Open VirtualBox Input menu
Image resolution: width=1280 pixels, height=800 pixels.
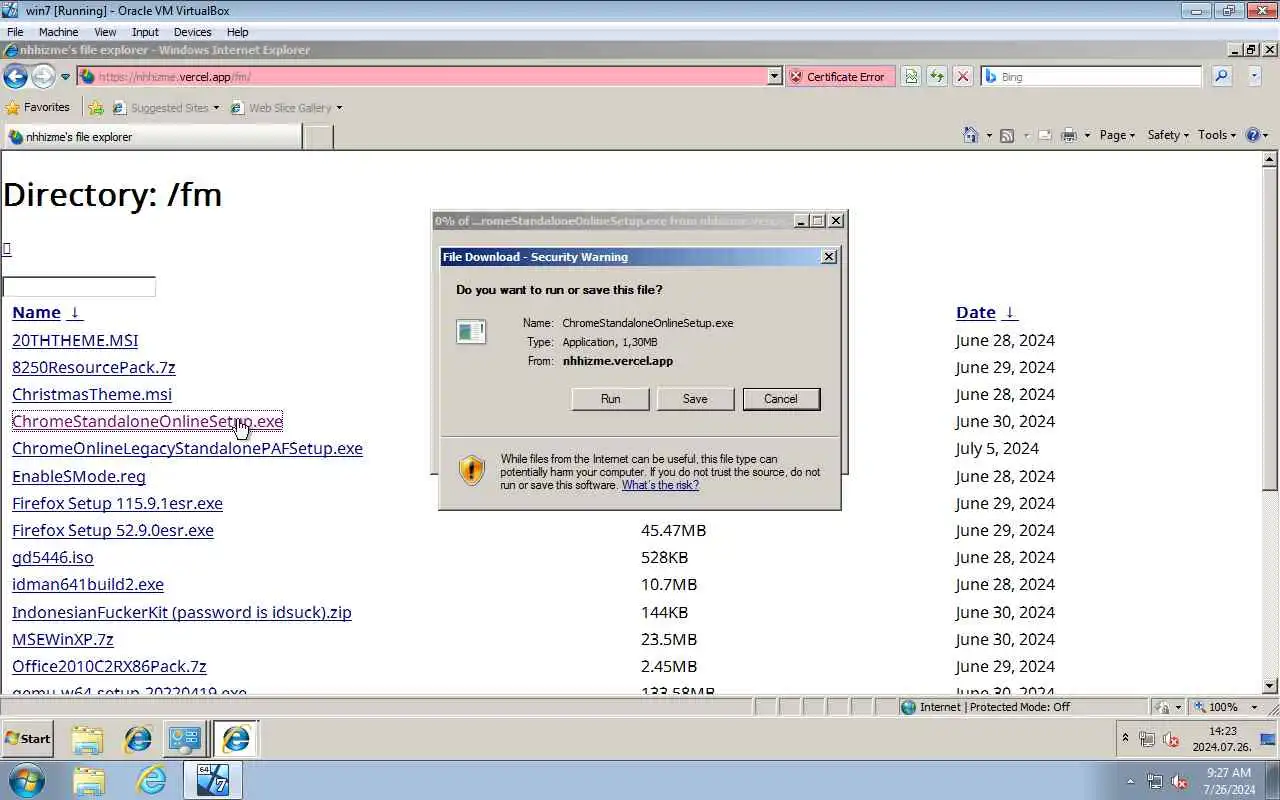click(x=145, y=32)
